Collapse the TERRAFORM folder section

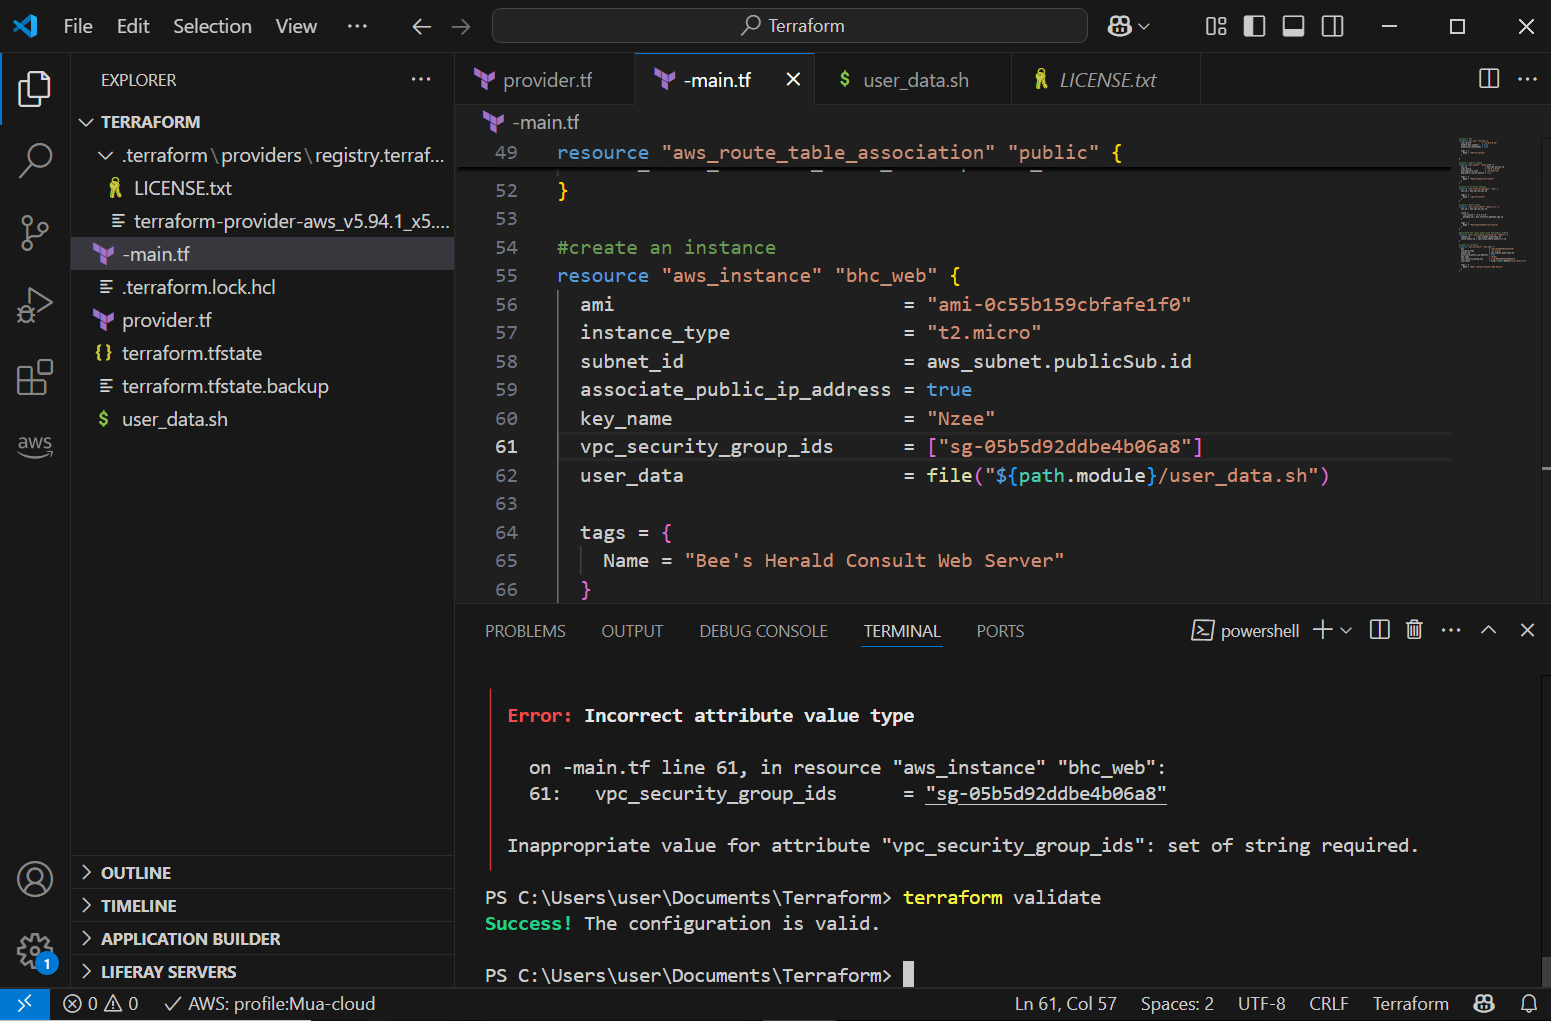263,122
